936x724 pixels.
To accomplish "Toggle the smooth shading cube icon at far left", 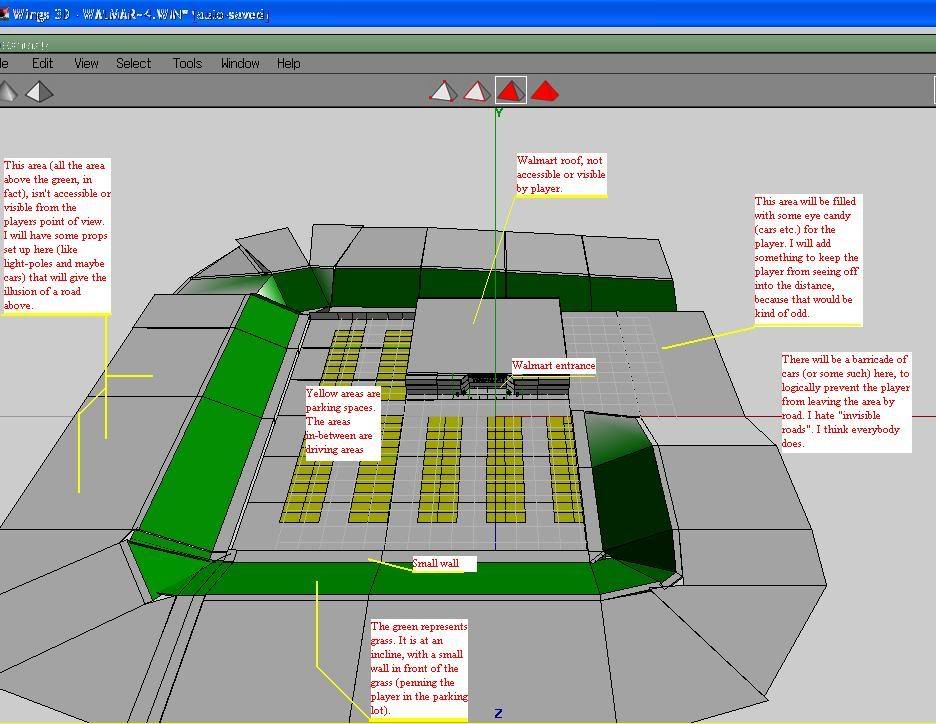I will (7, 92).
